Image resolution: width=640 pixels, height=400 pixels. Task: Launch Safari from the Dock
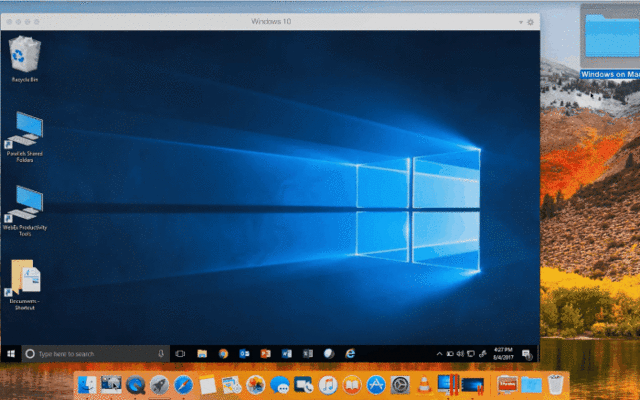(x=183, y=385)
